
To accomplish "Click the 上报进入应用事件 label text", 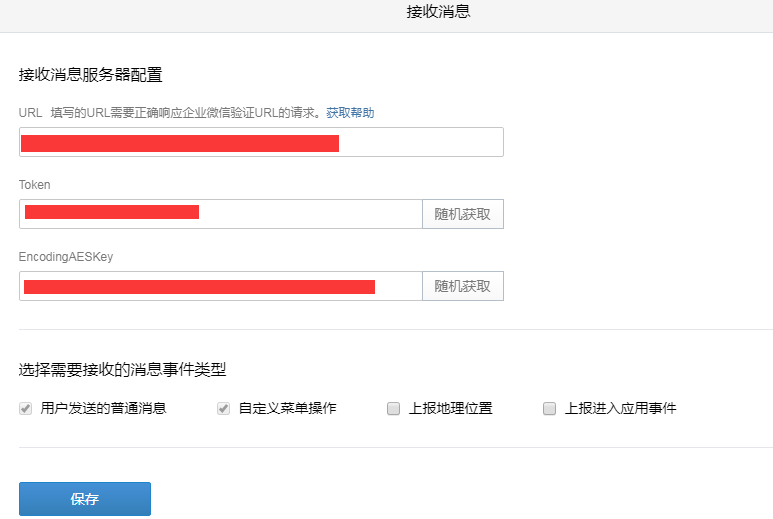I will click(x=620, y=409).
